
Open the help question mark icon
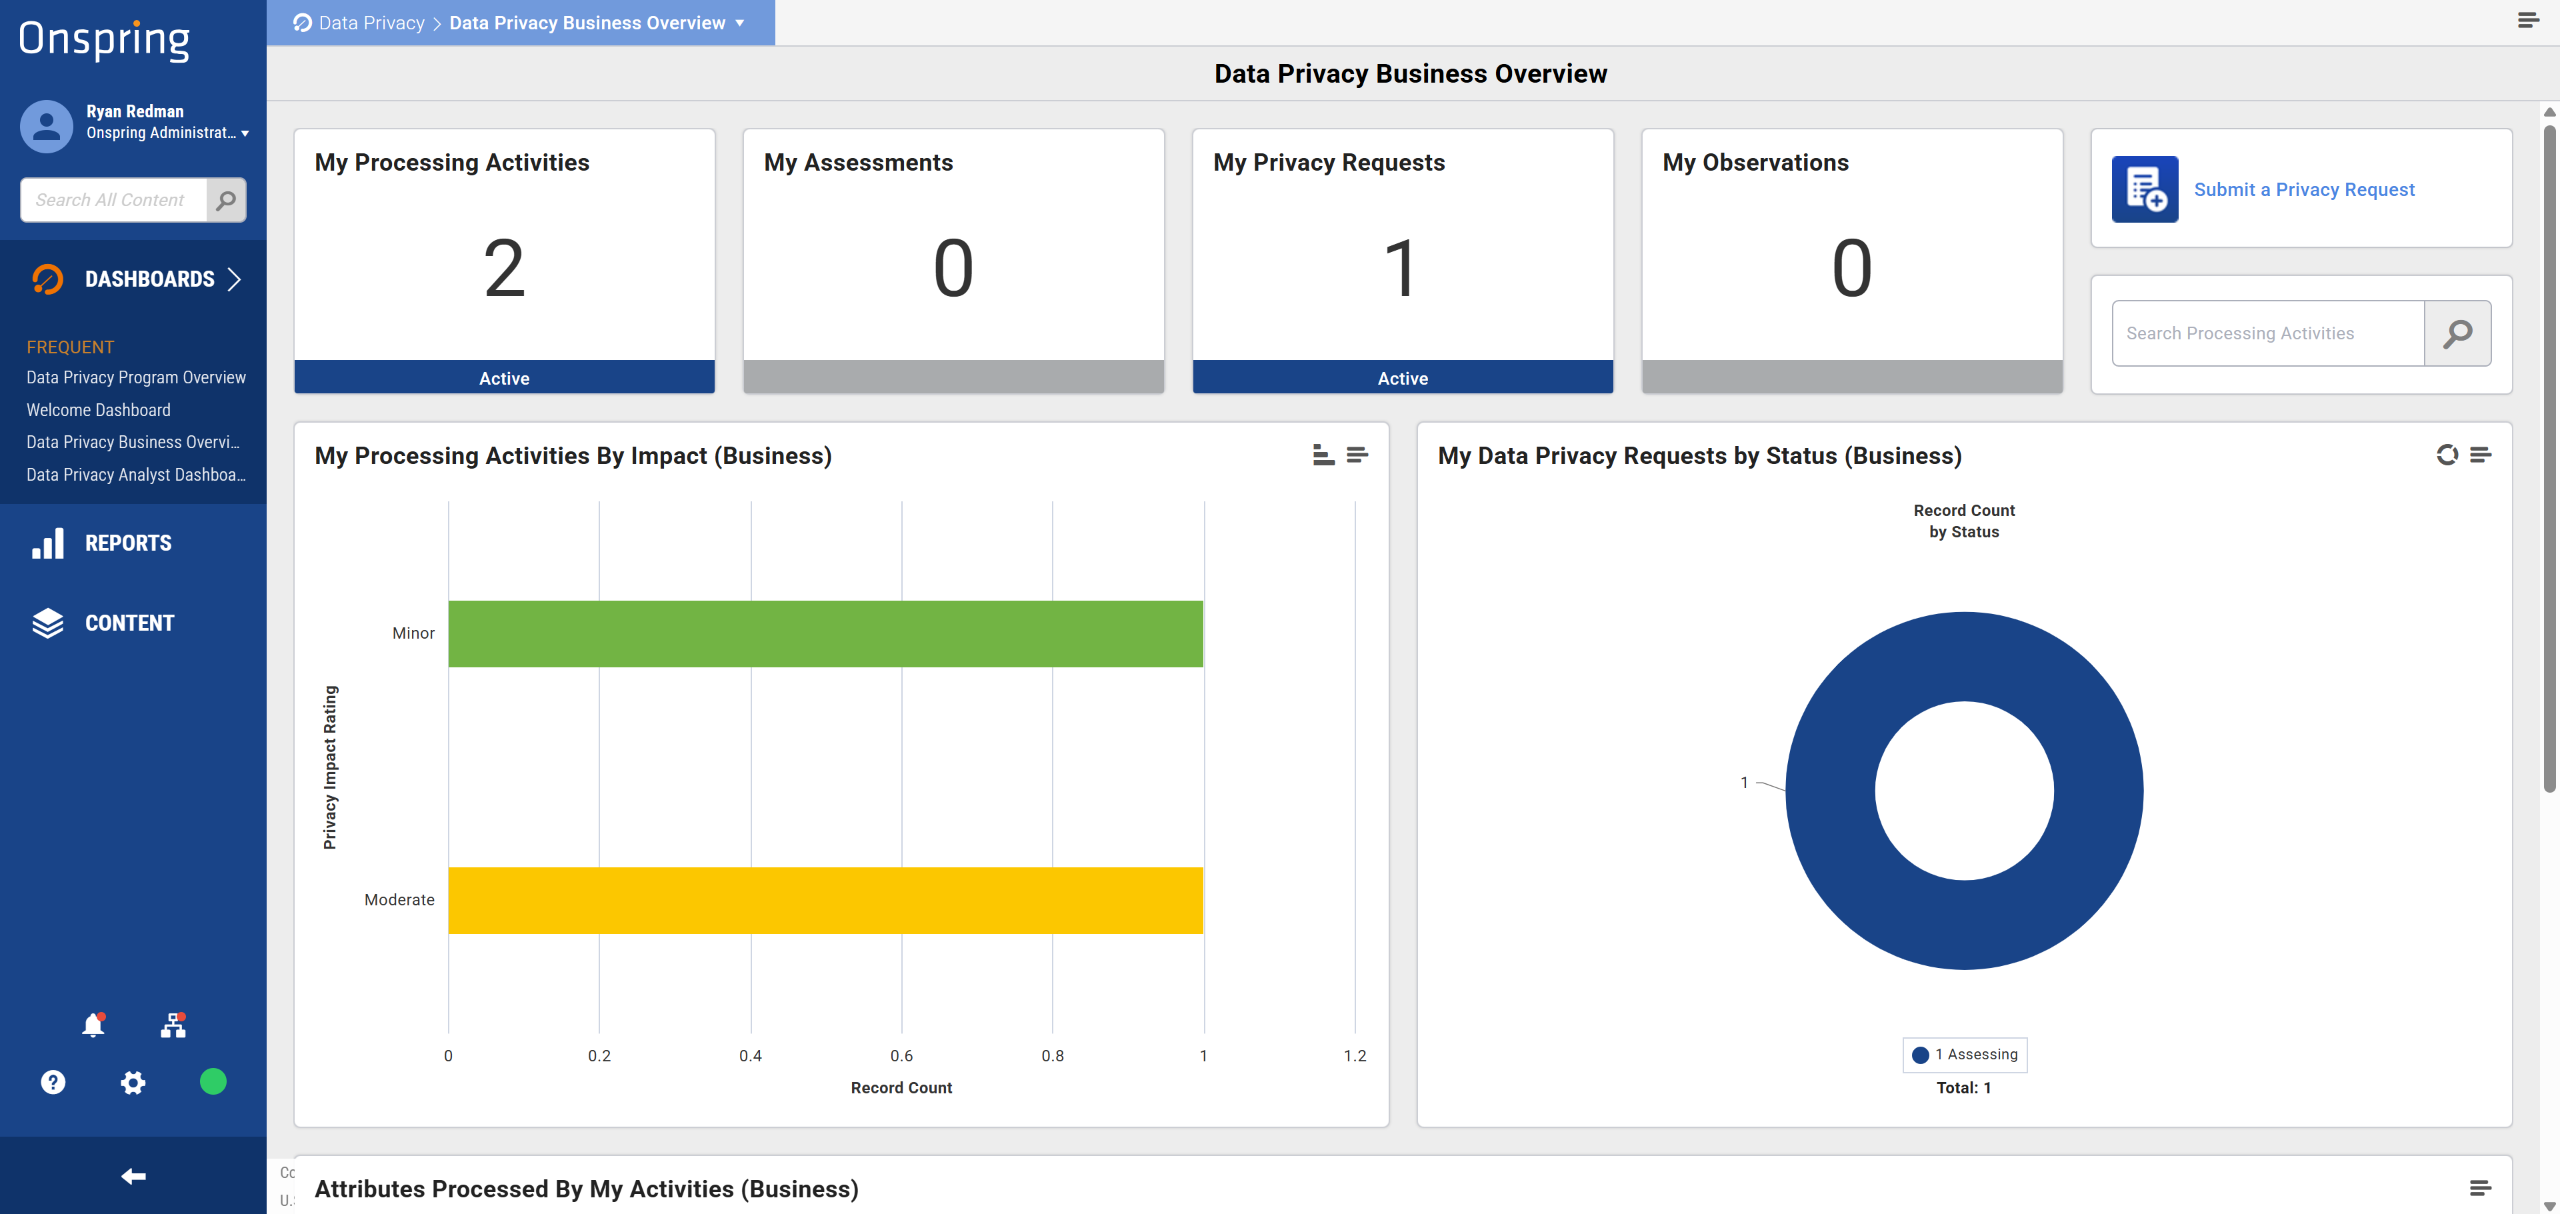click(x=53, y=1082)
